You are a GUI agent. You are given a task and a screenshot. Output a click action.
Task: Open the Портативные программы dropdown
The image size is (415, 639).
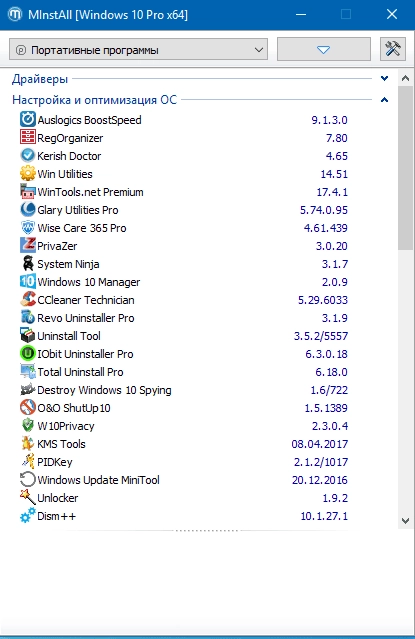(x=138, y=50)
